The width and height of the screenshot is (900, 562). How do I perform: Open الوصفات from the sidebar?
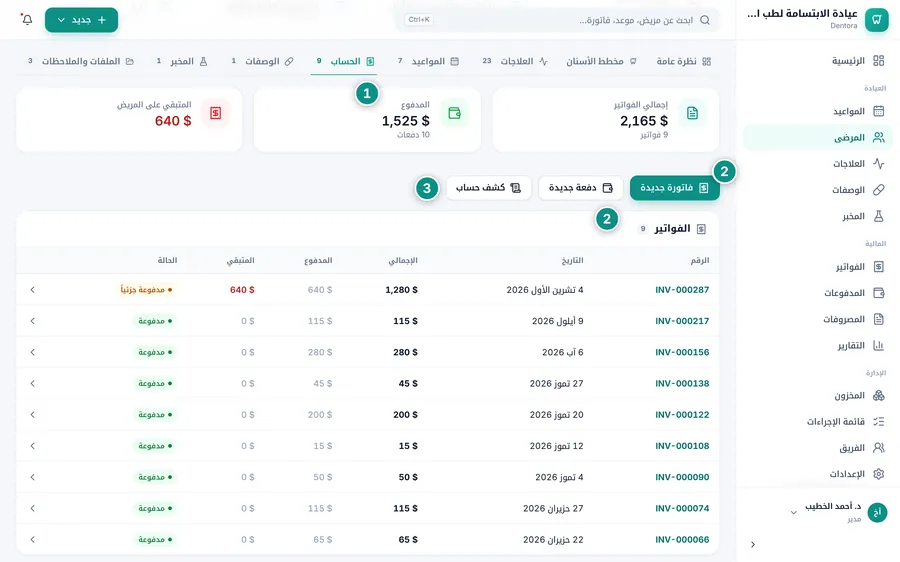[x=818, y=189]
